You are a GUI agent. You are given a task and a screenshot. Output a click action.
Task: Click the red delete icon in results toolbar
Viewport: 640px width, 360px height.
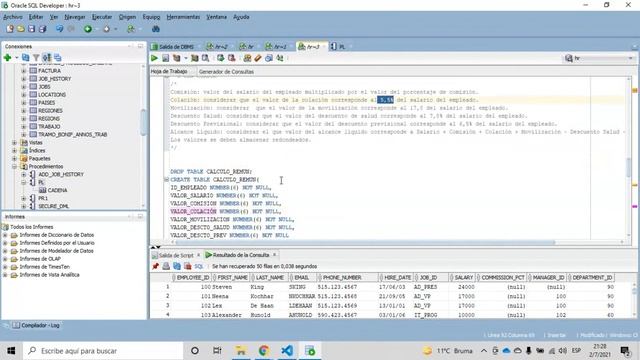(188, 266)
